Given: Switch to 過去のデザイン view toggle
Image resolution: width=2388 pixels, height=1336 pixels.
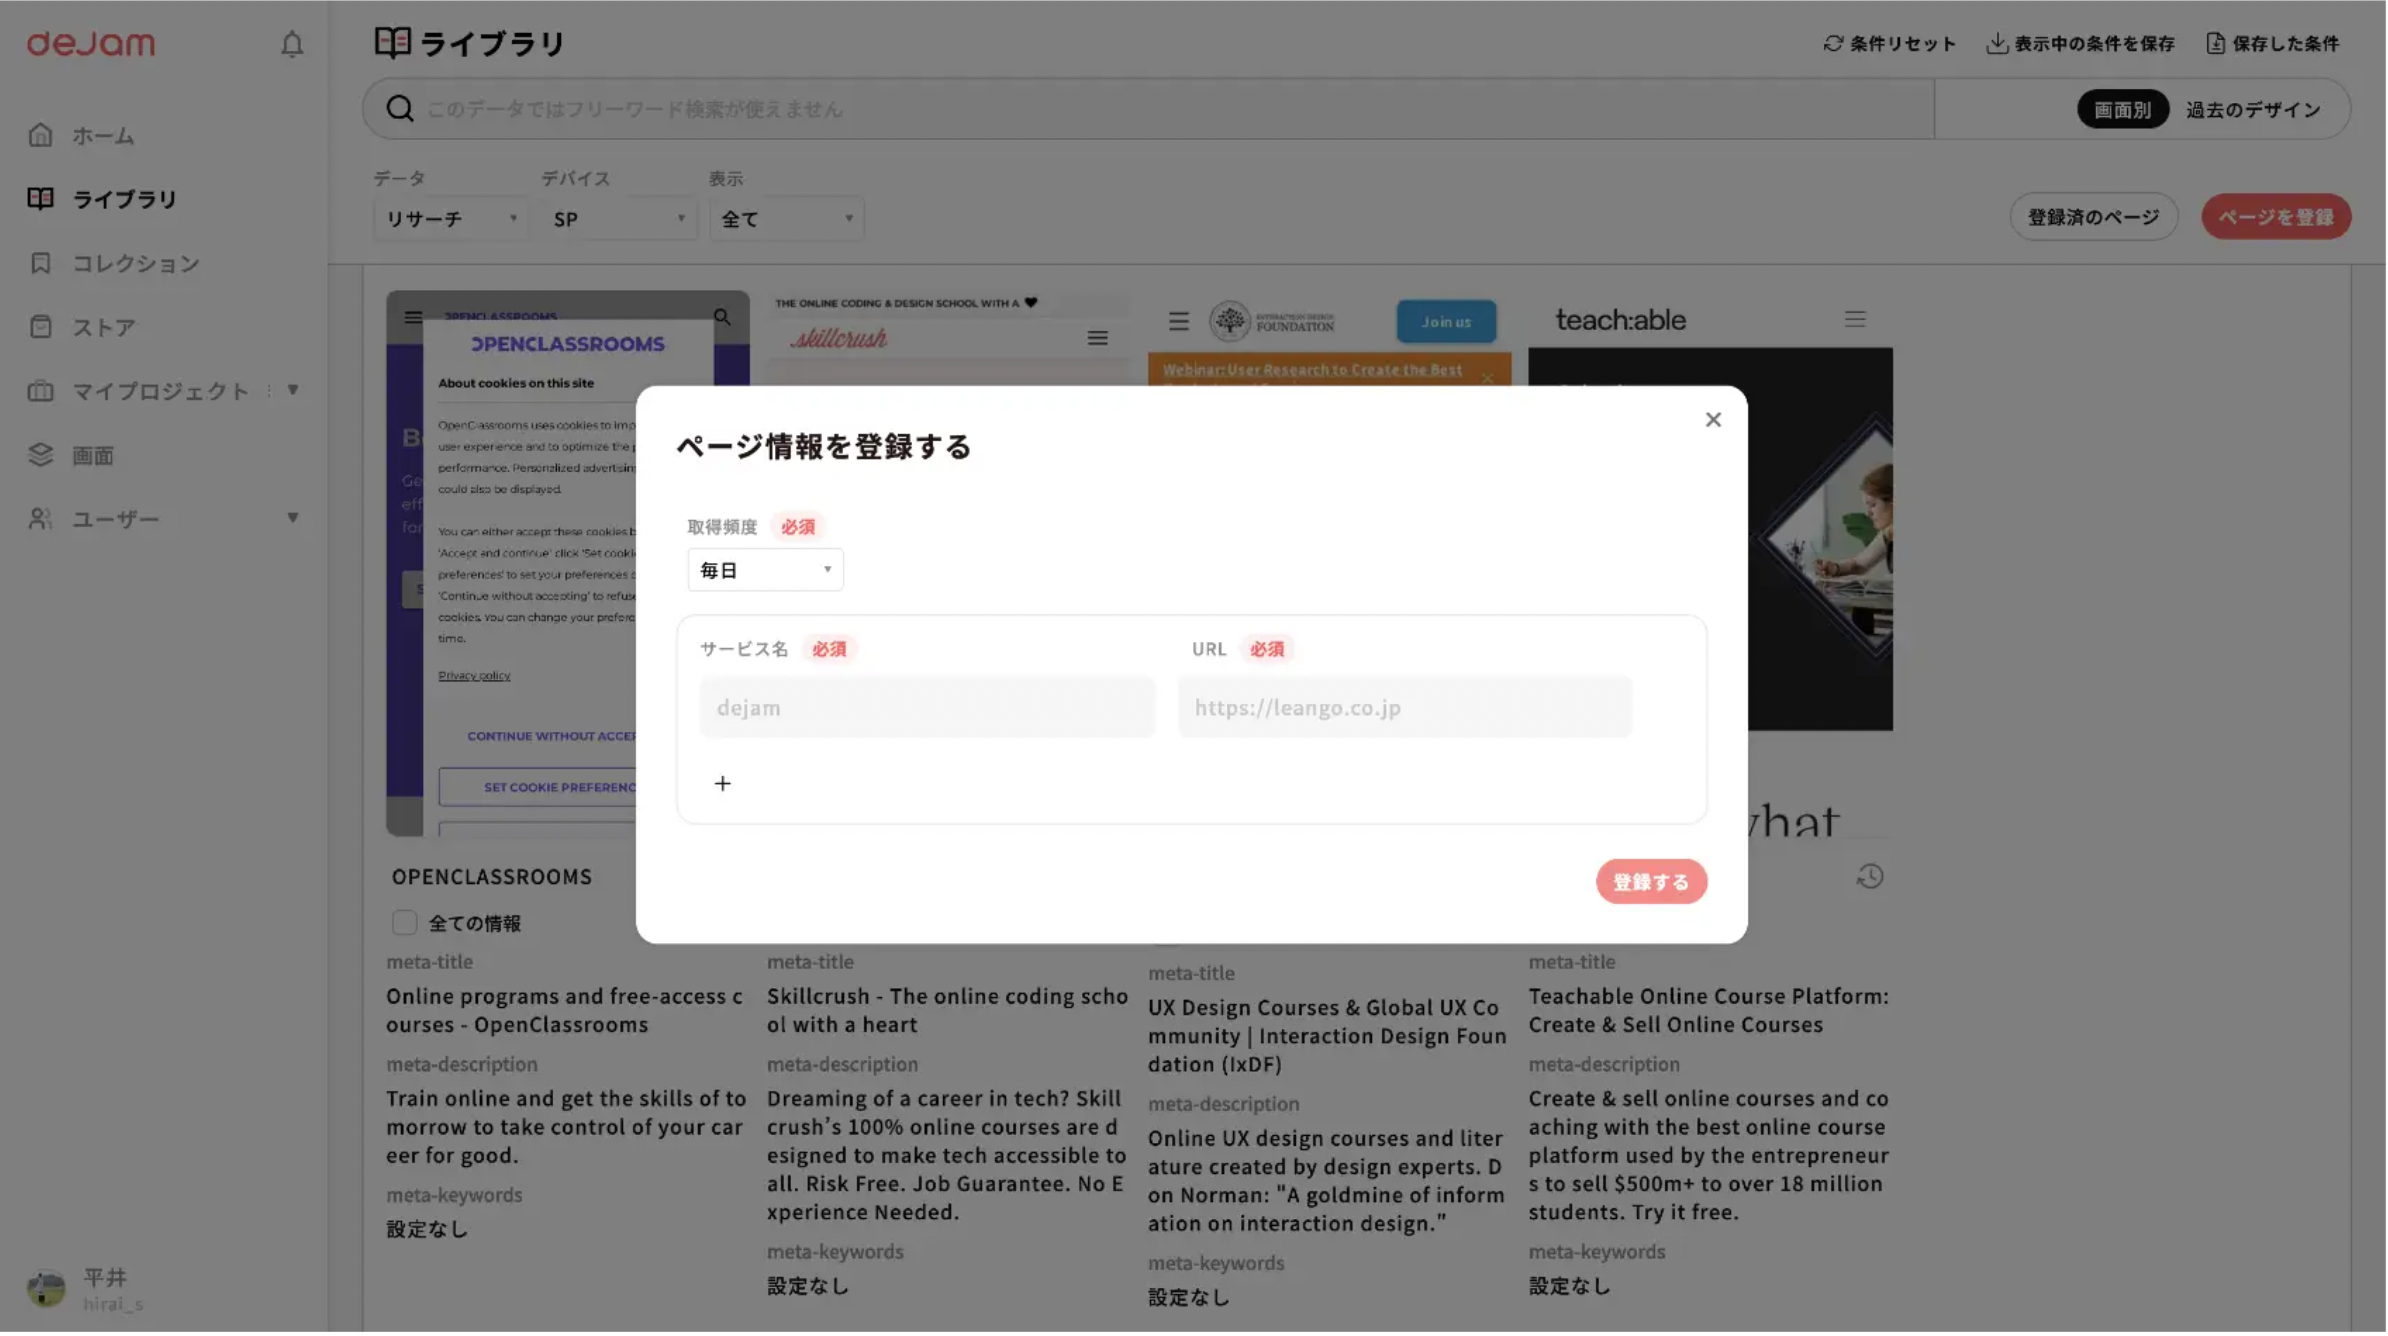Looking at the screenshot, I should (x=2253, y=110).
